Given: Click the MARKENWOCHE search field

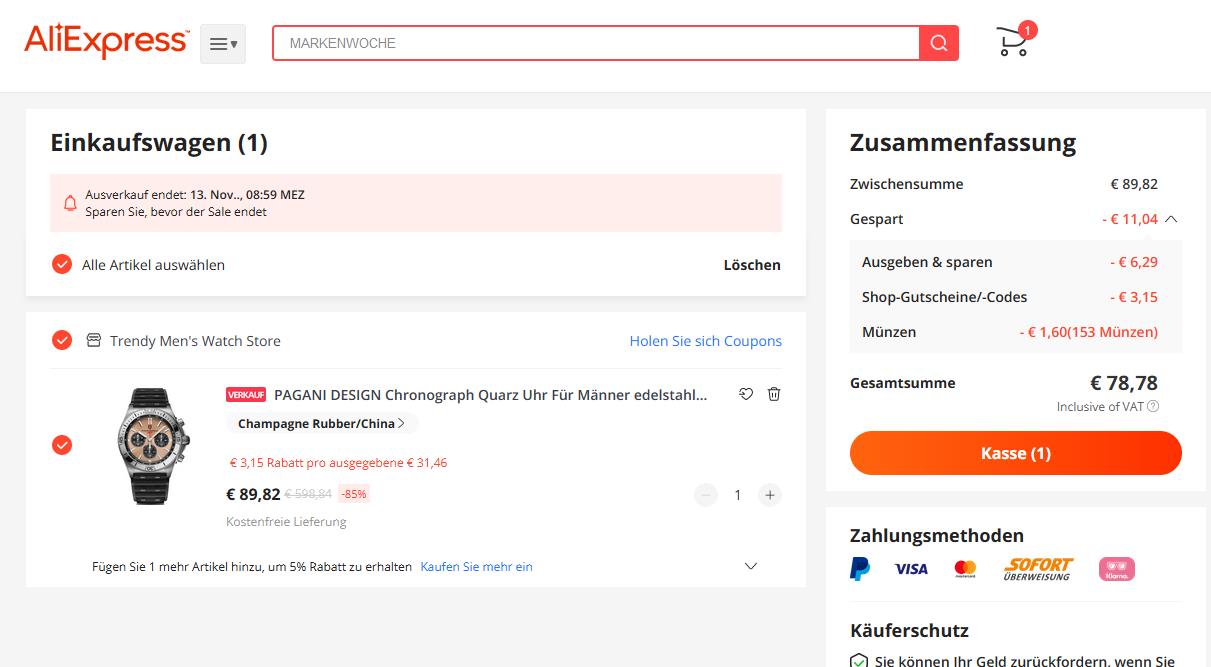Looking at the screenshot, I should click(595, 43).
